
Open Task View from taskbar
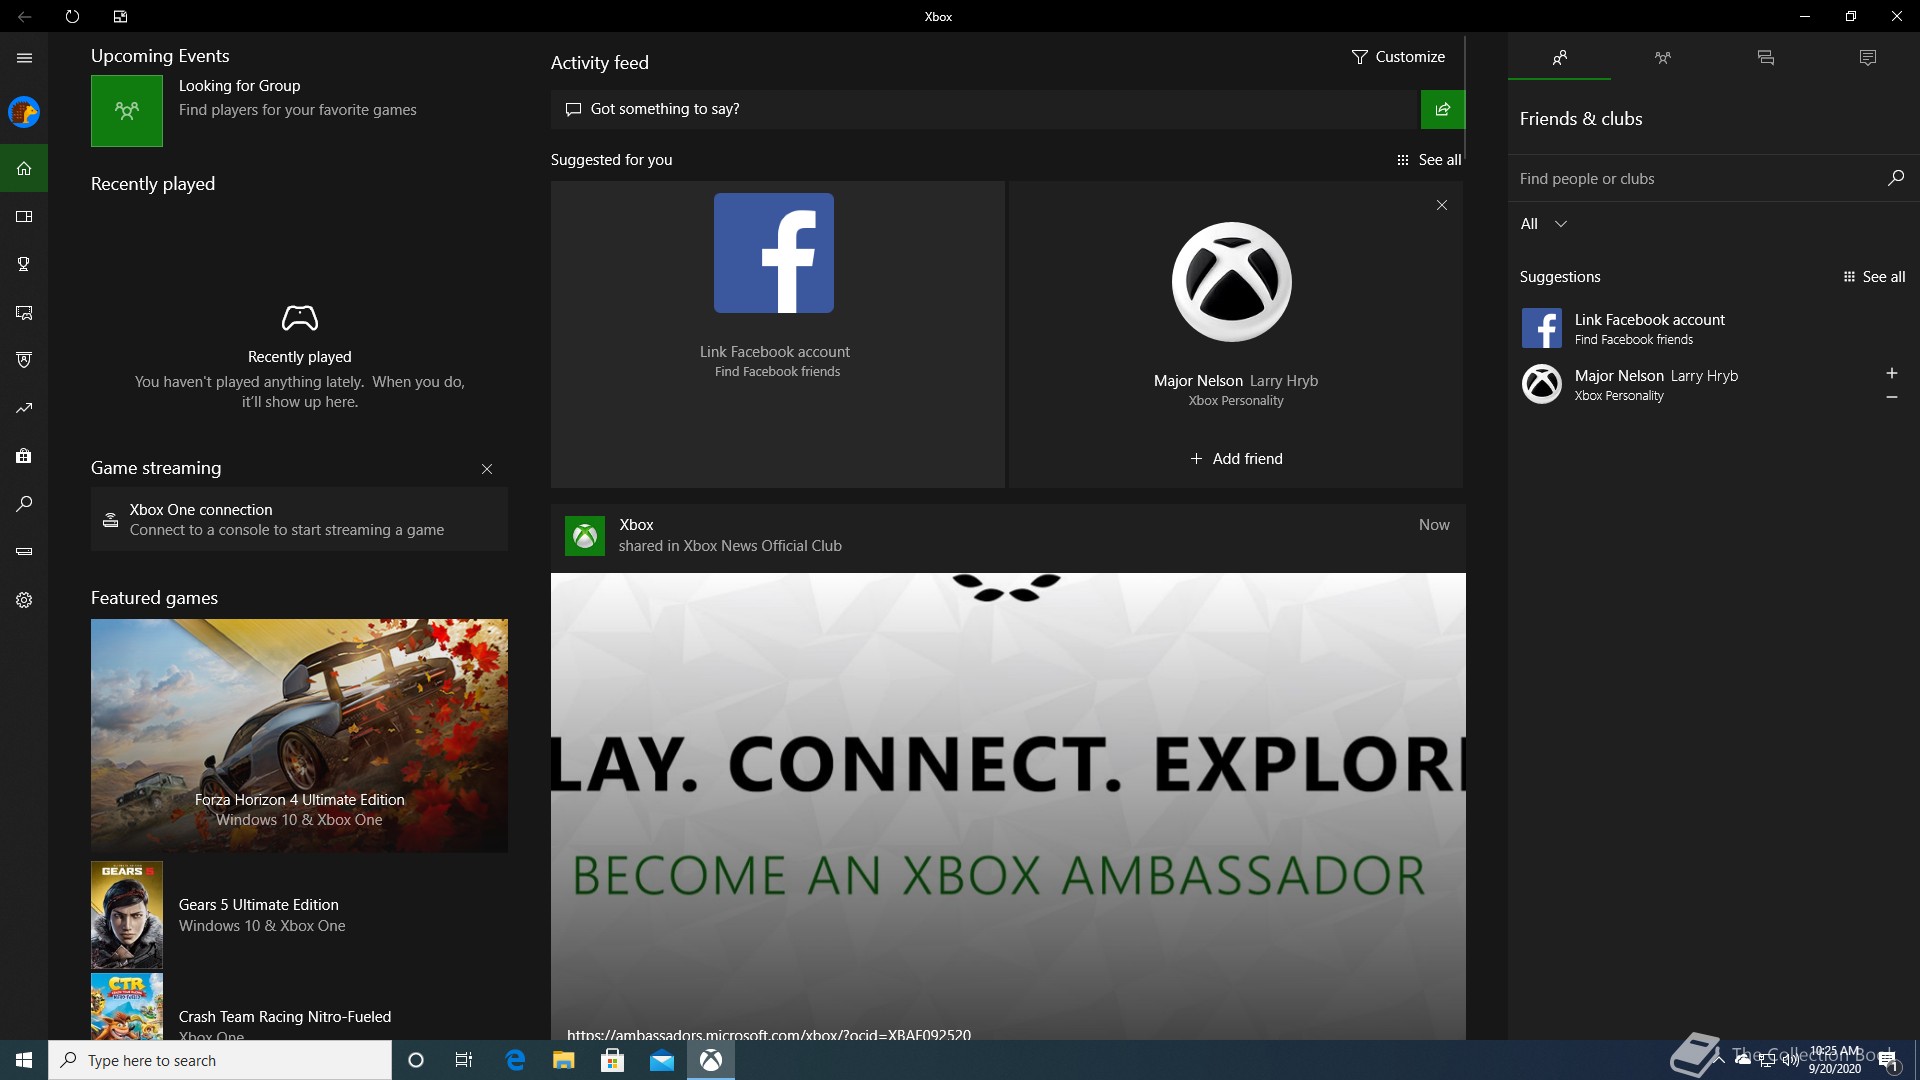(464, 1060)
